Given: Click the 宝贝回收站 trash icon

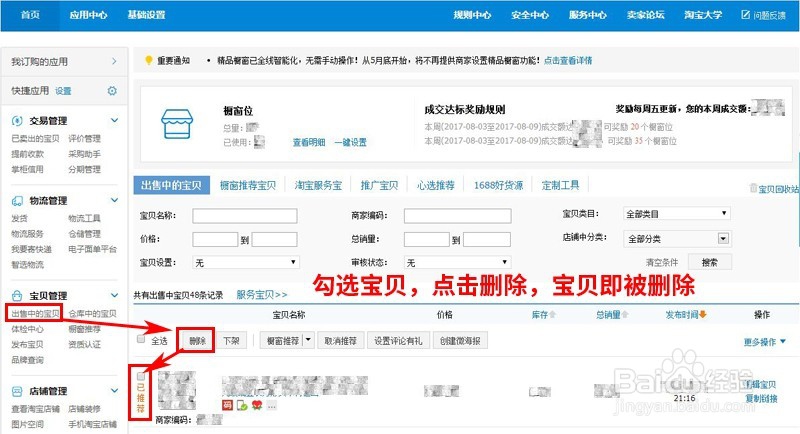Looking at the screenshot, I should pos(753,188).
